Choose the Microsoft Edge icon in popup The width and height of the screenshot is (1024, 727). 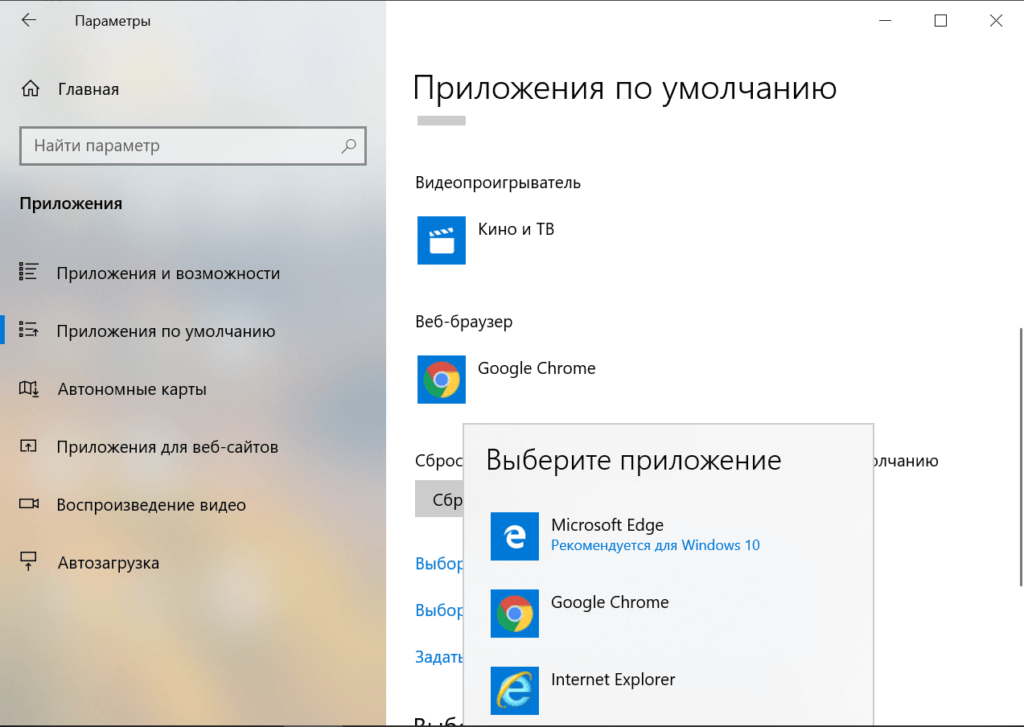tap(515, 536)
